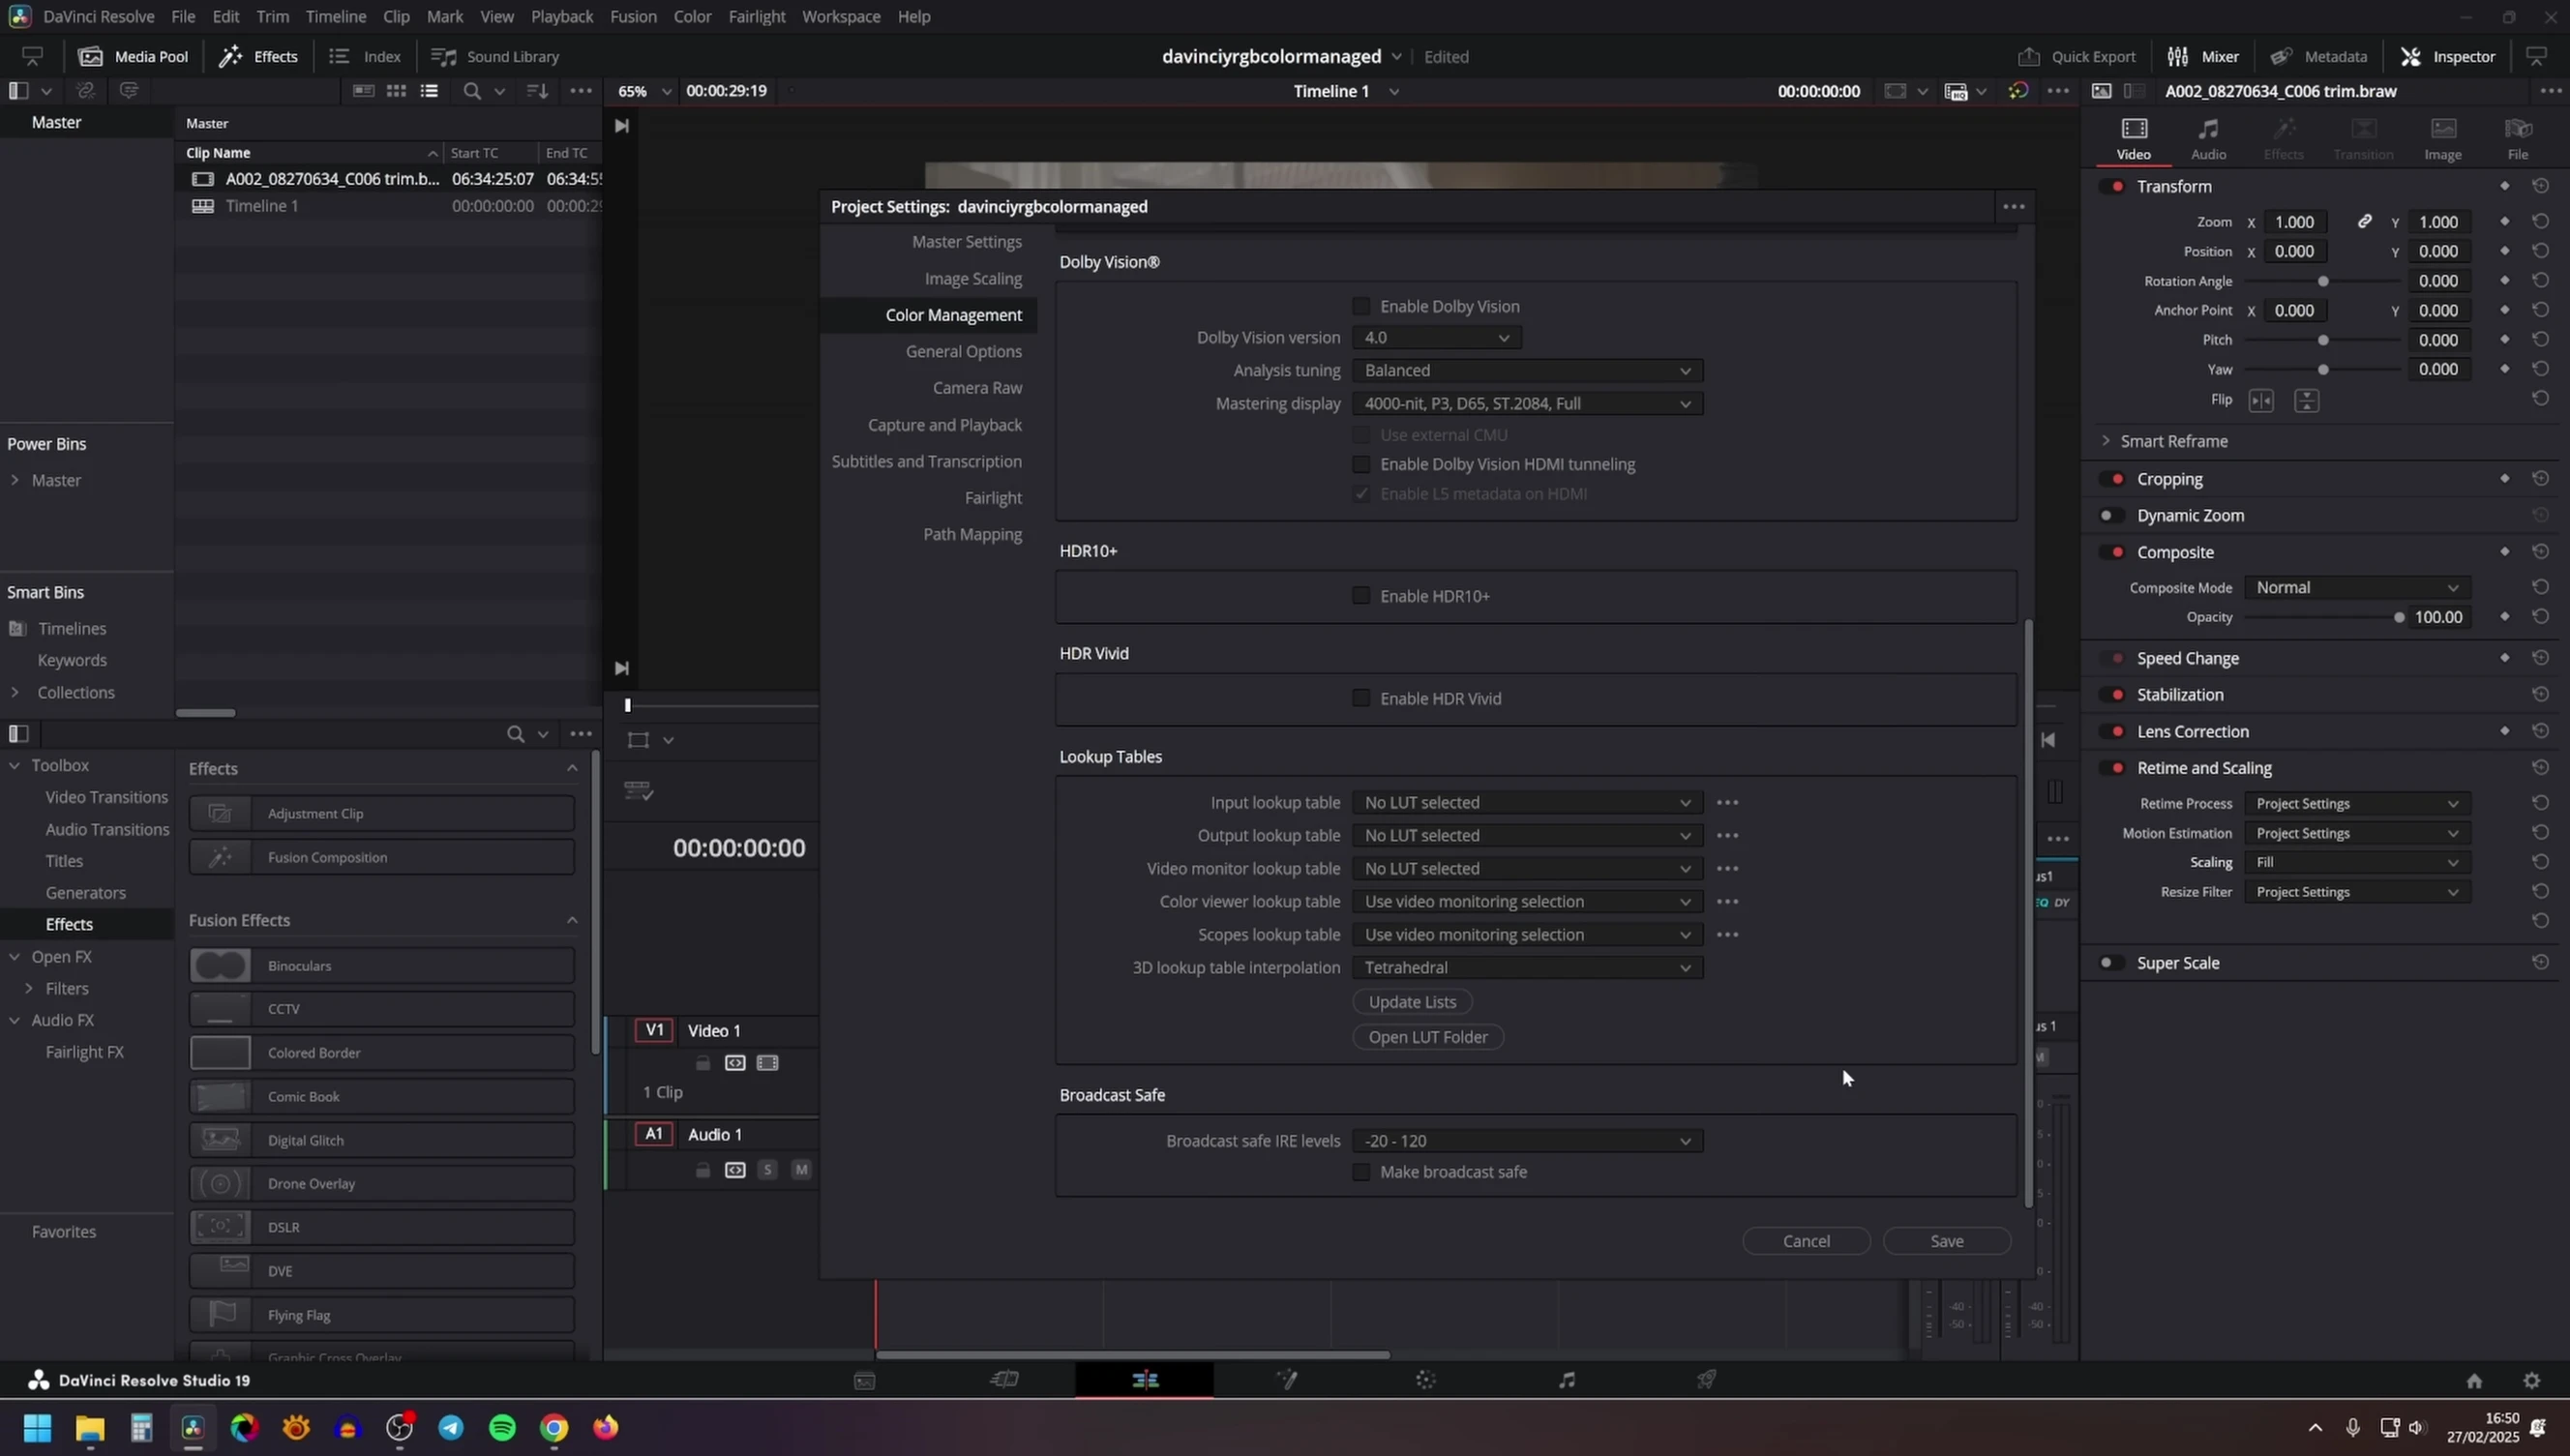This screenshot has height=1456, width=2570.
Task: Open Composite Mode dropdown
Action: click(2357, 588)
